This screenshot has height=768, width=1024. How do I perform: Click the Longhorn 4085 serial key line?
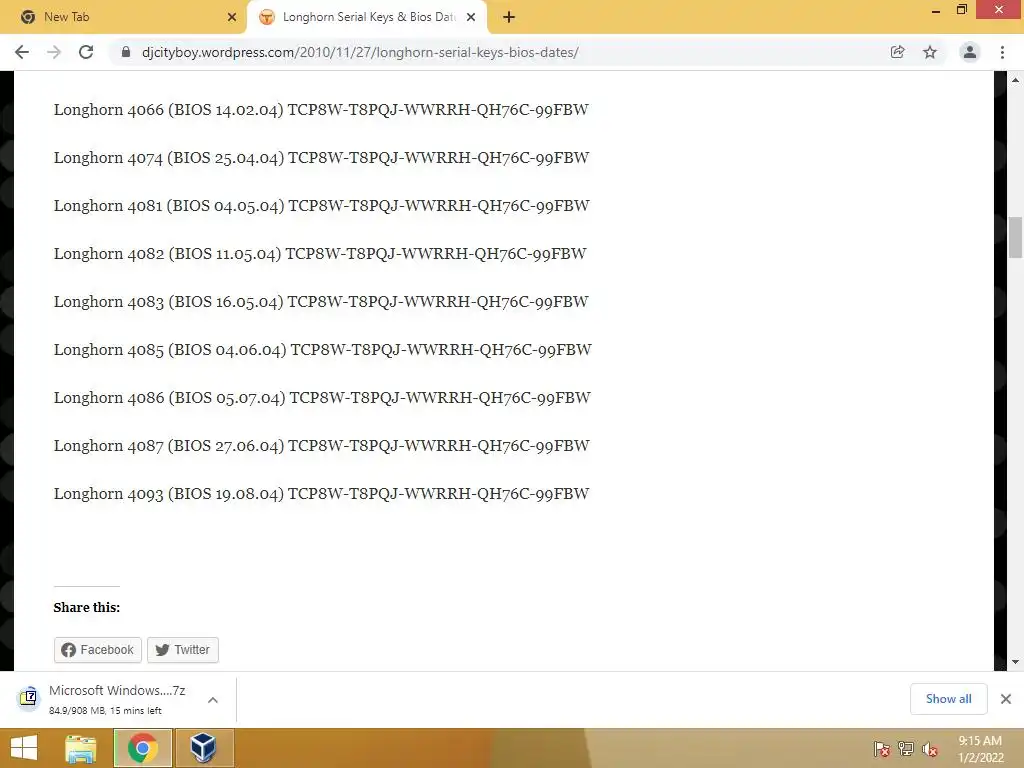pos(323,349)
